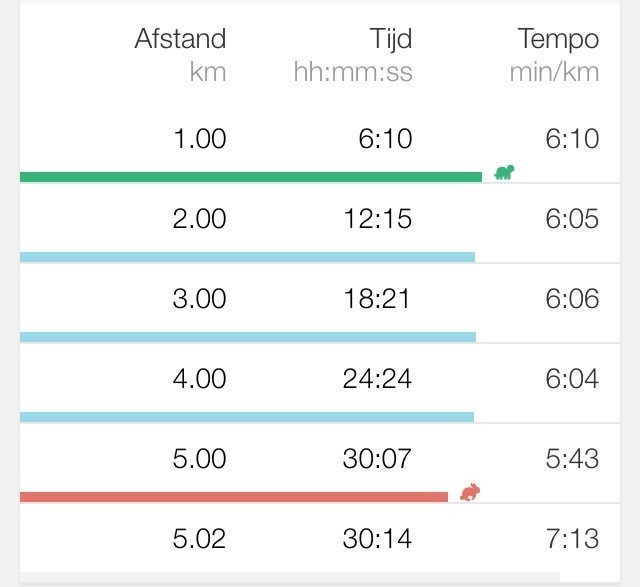Click the 7:13 tempo of final split
This screenshot has height=587, width=640.
[573, 539]
